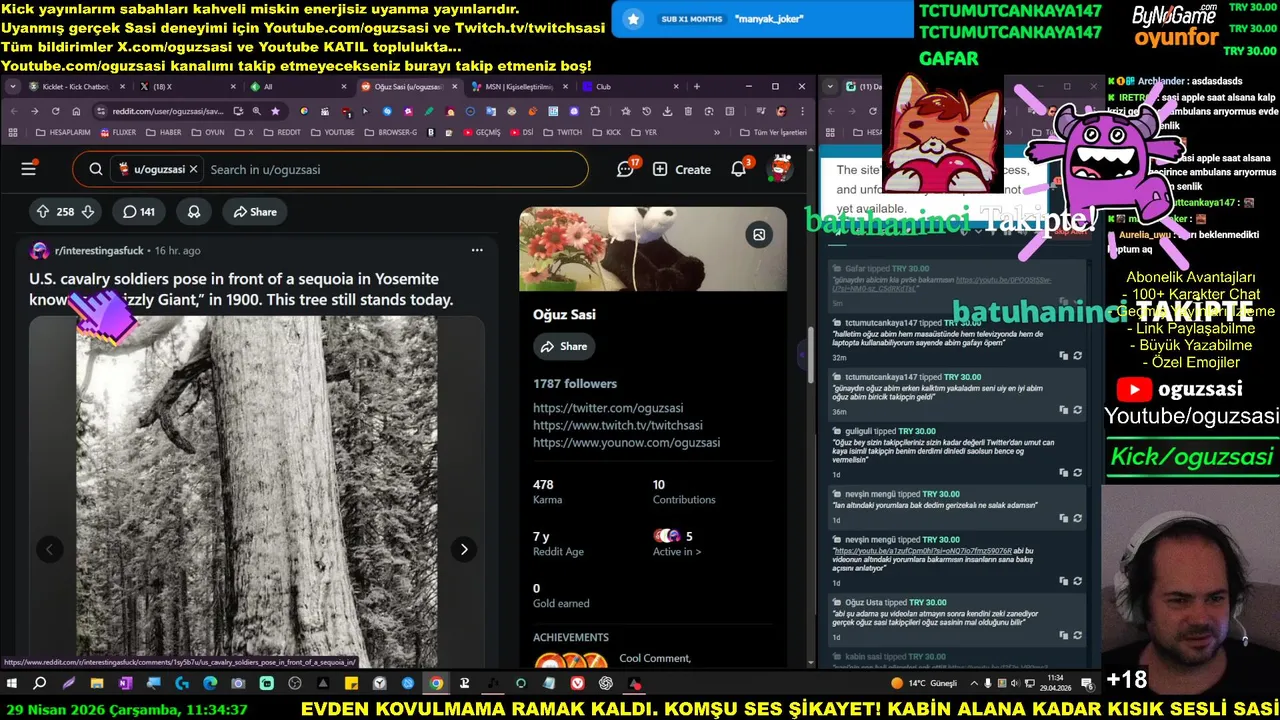Viewport: 1280px width, 720px height.
Task: Open Reddit chat icon with 17 badge
Action: tap(626, 169)
